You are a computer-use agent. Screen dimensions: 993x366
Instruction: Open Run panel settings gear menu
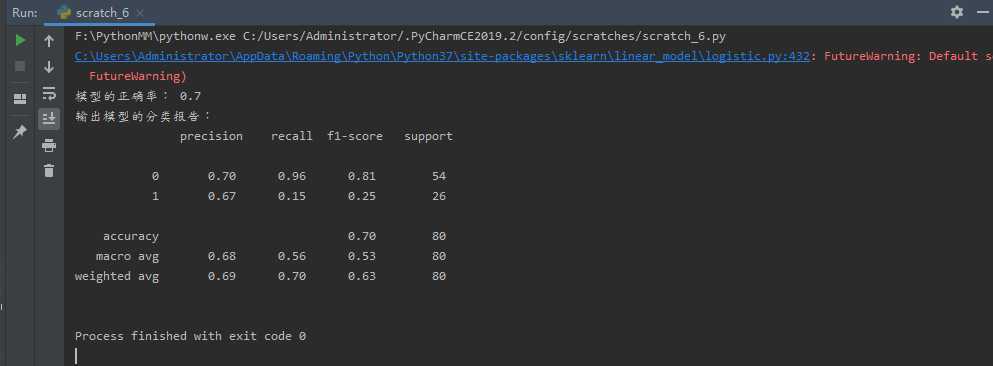[x=957, y=12]
